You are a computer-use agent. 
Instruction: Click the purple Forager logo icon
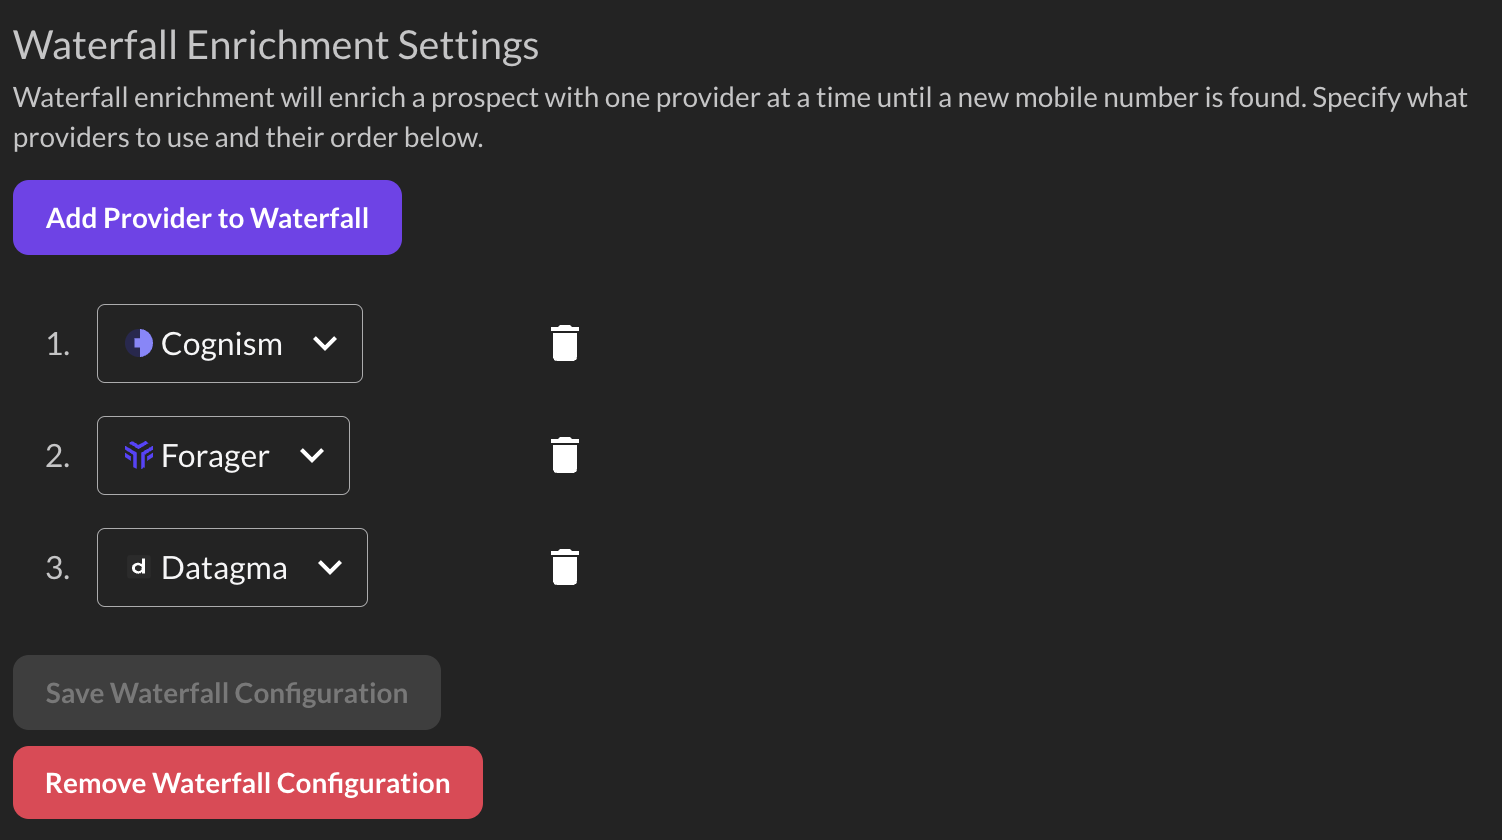tap(139, 455)
